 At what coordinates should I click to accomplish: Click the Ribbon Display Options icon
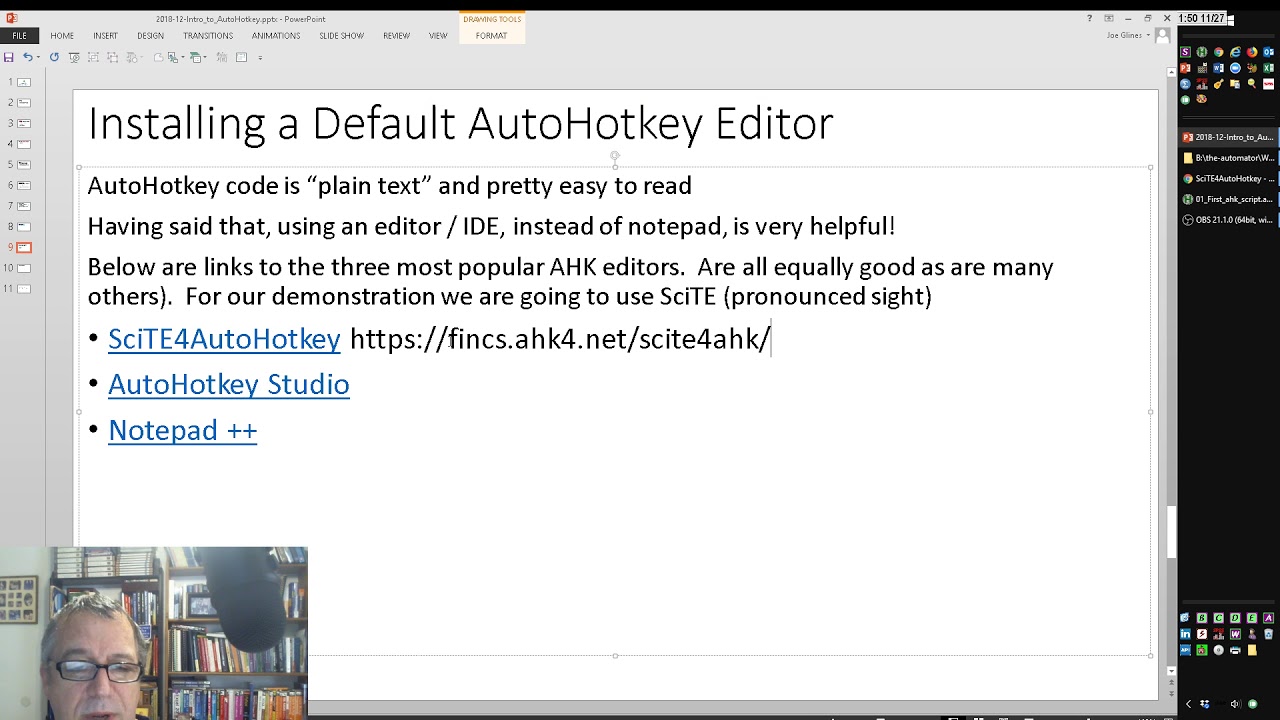pos(1109,18)
